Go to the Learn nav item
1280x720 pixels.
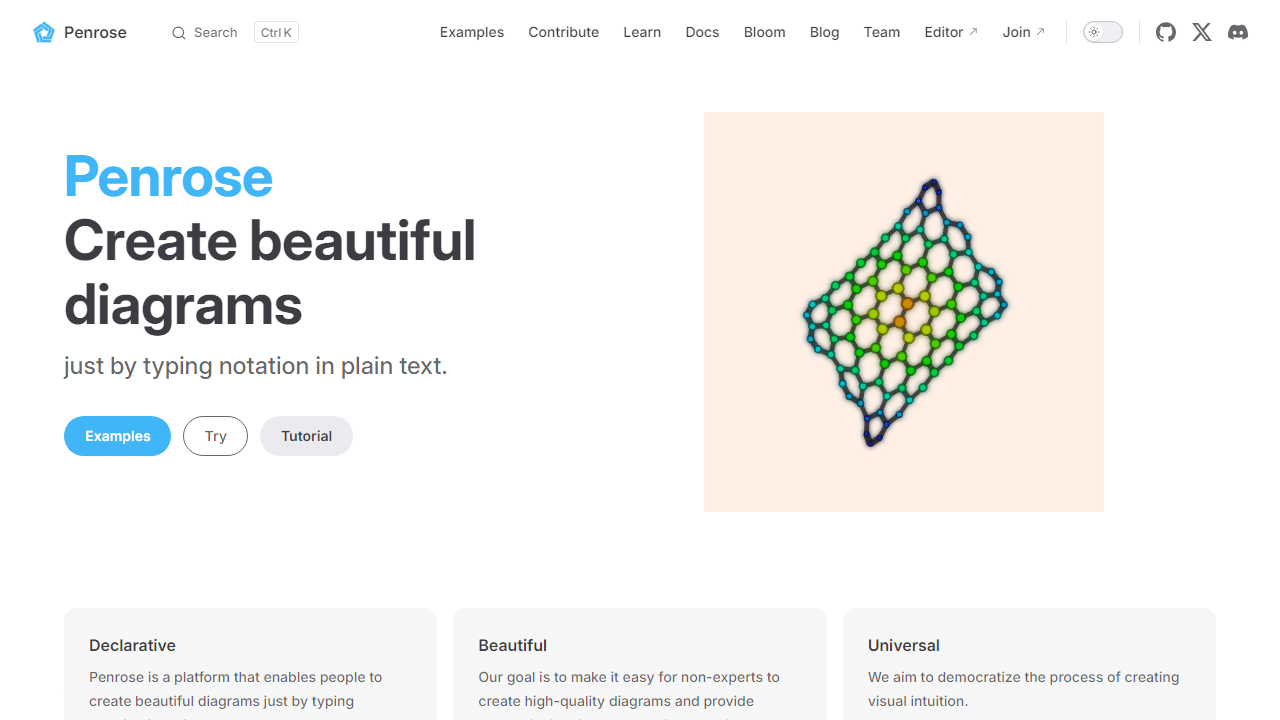click(x=642, y=32)
